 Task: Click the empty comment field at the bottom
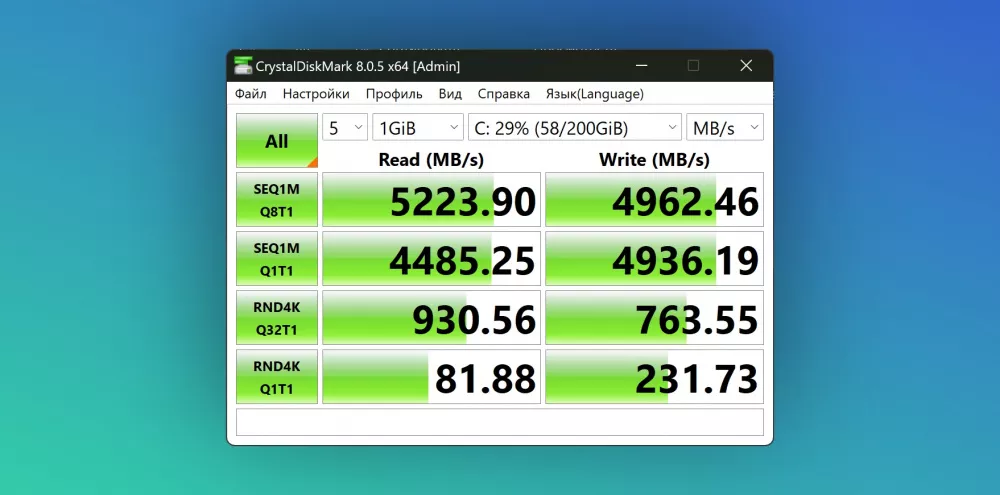500,422
